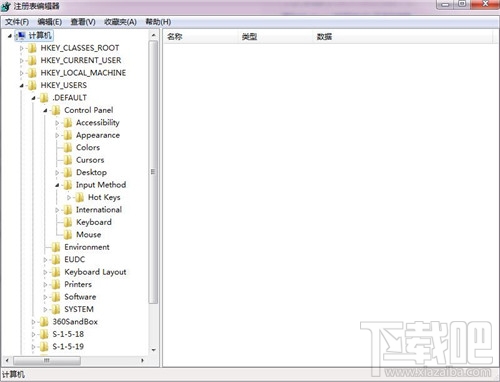Select the Colors key label
The height and width of the screenshot is (382, 500).
pyautogui.click(x=88, y=147)
